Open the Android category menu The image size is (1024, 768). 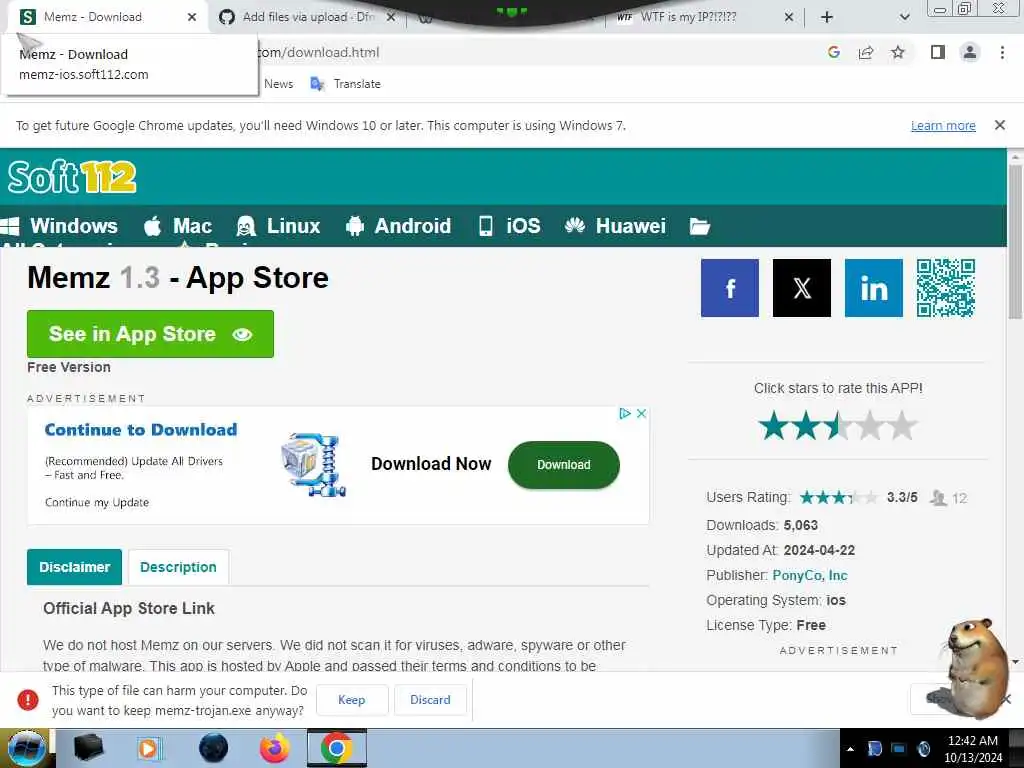click(x=398, y=226)
